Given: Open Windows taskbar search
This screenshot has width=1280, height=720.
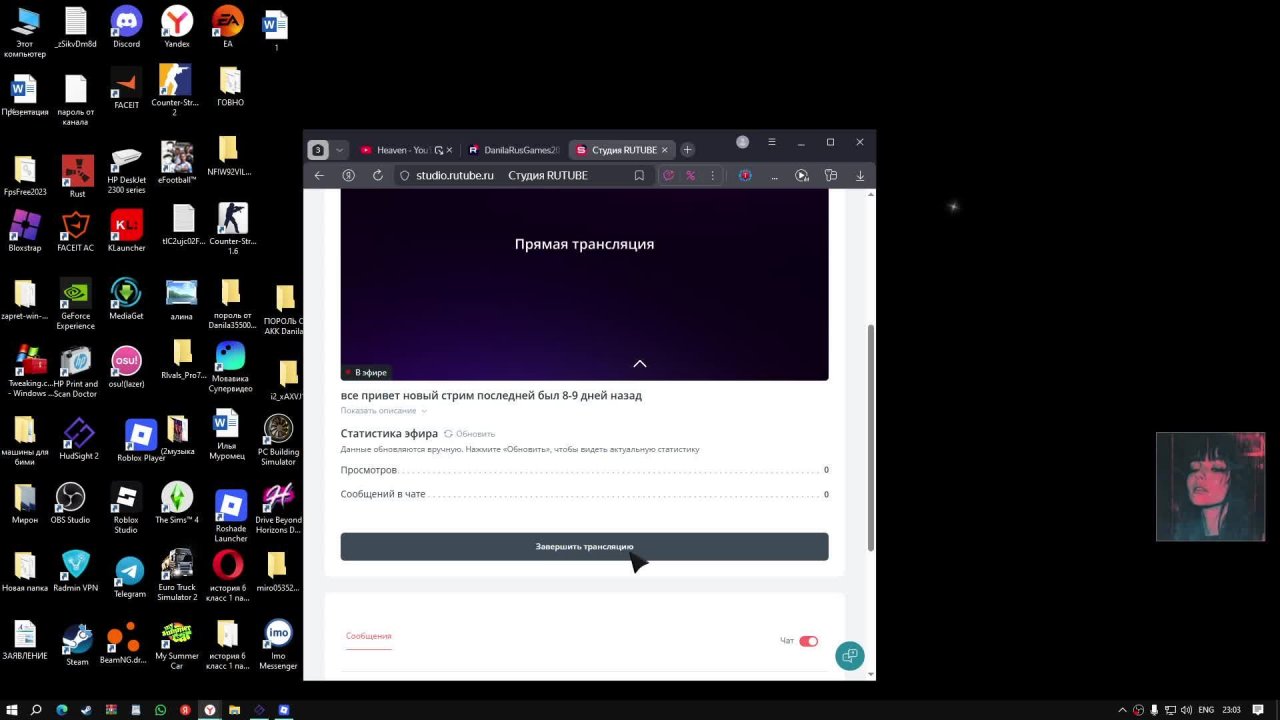Looking at the screenshot, I should click(36, 710).
